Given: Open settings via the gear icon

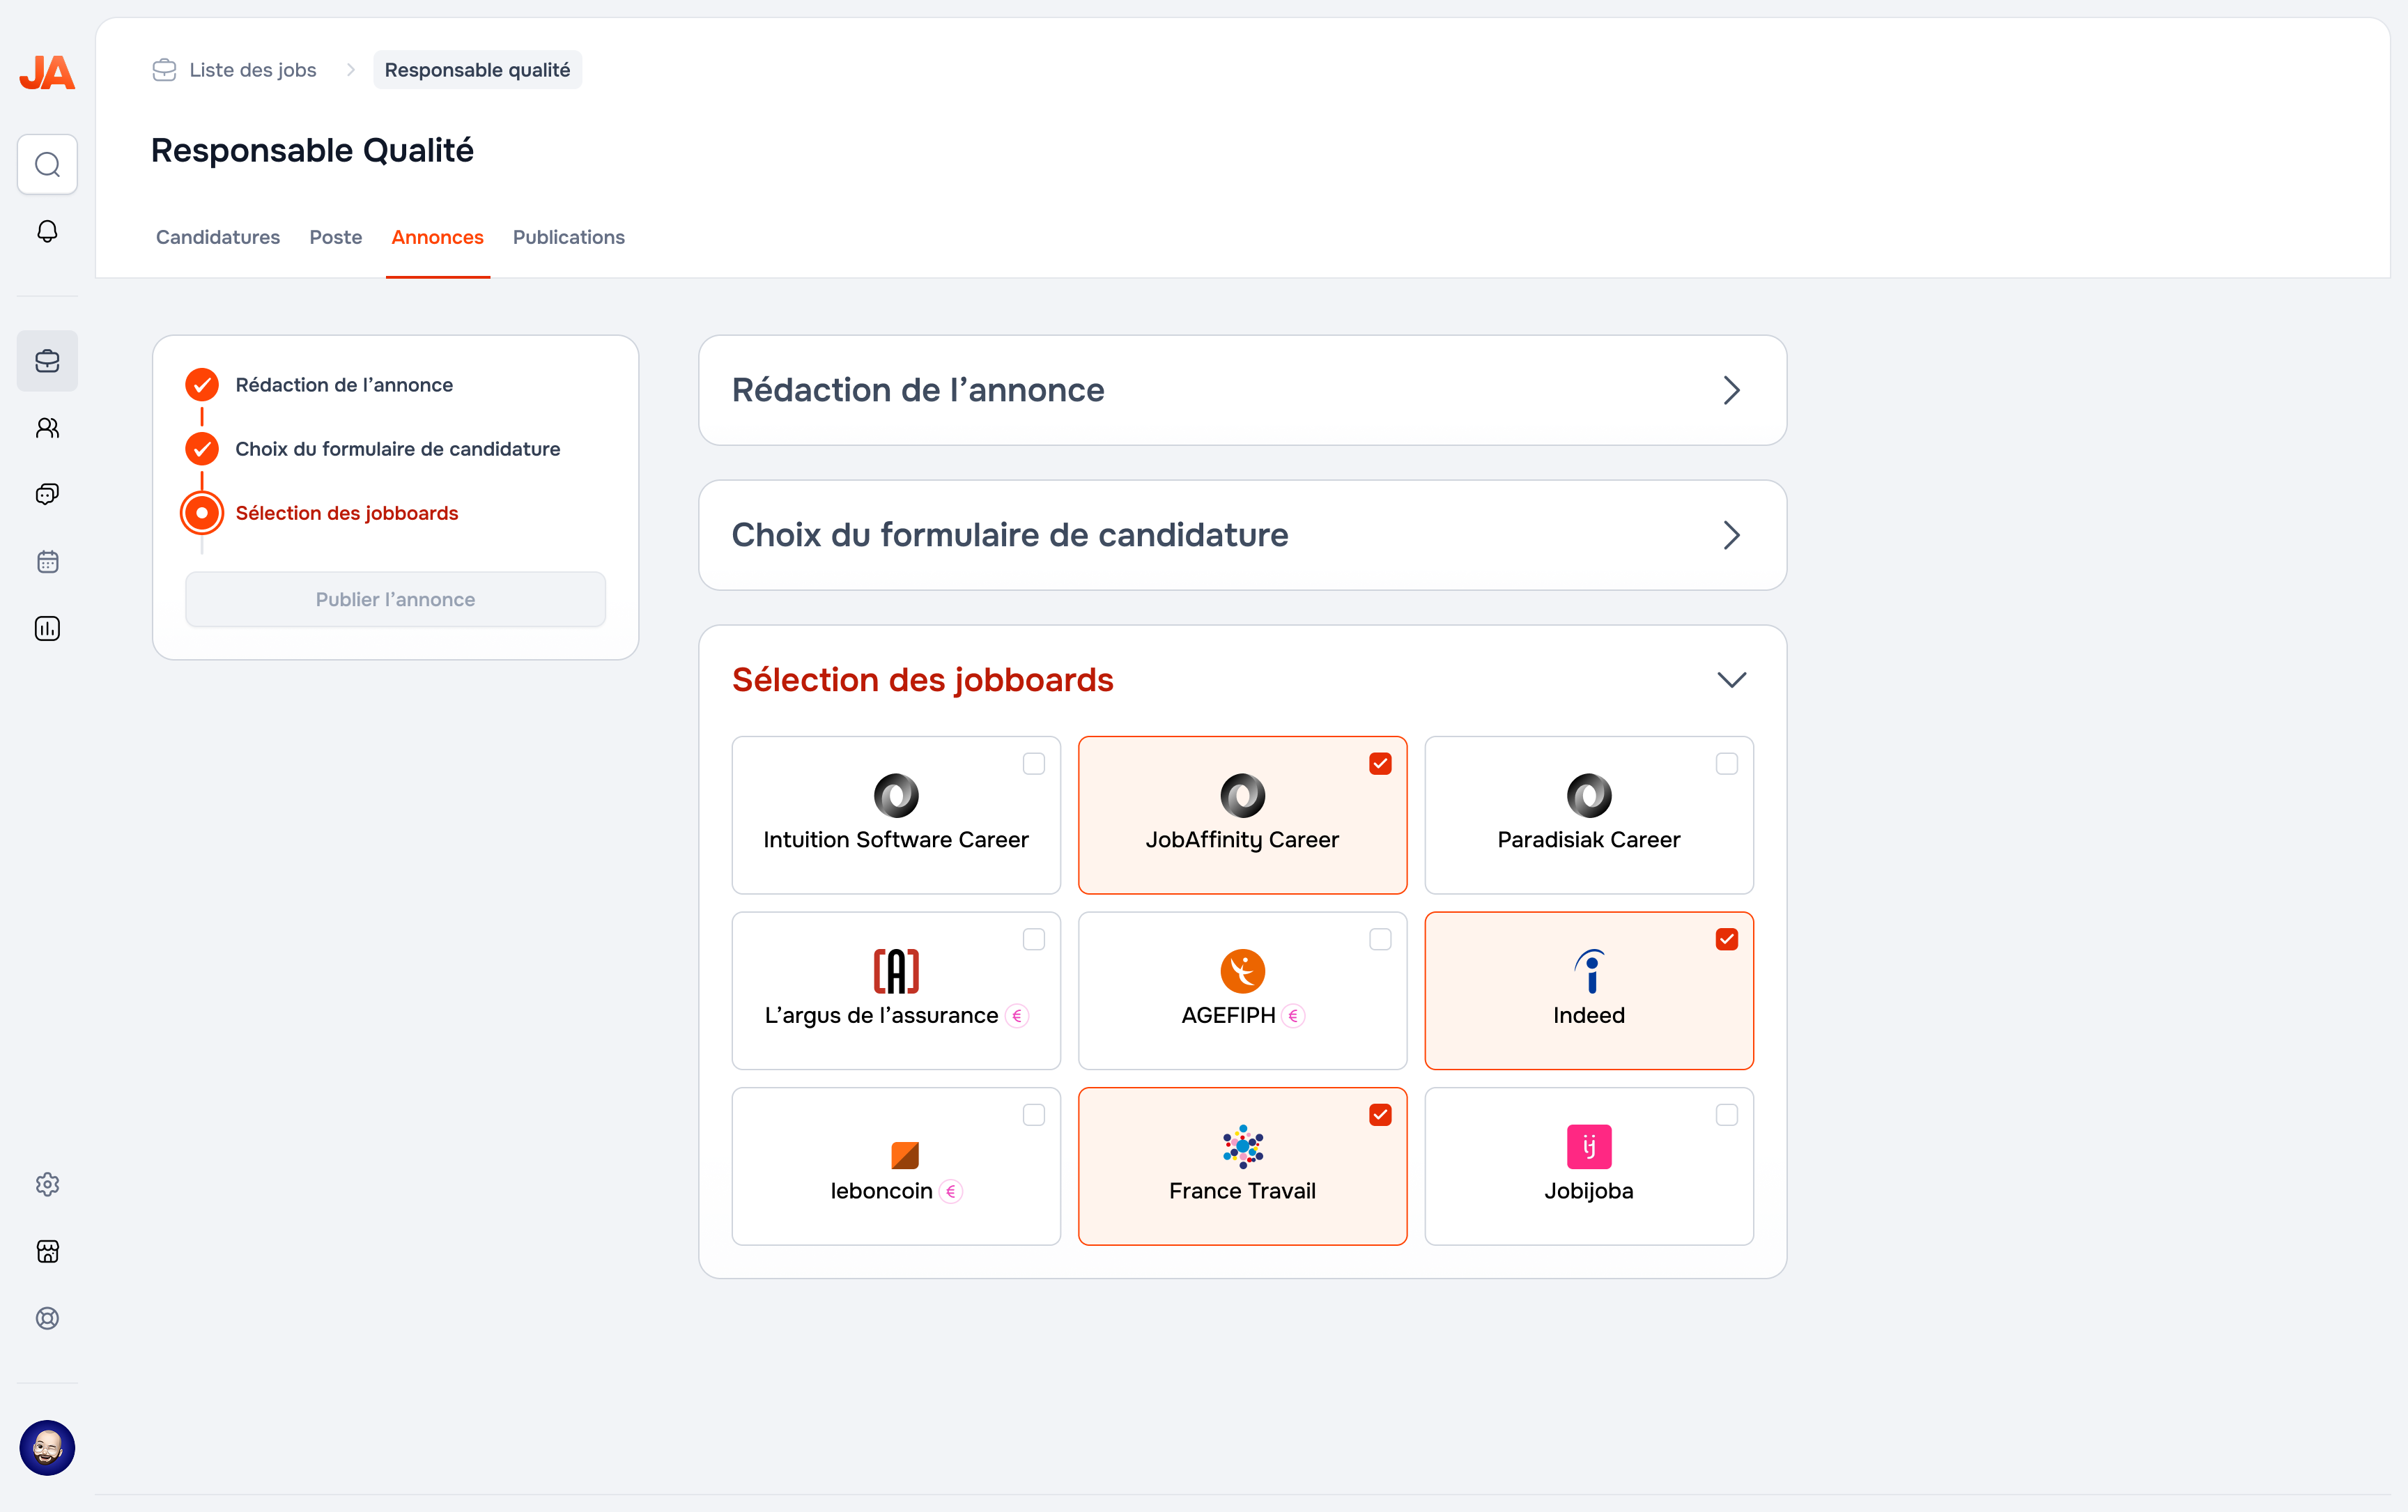Looking at the screenshot, I should pyautogui.click(x=47, y=1184).
